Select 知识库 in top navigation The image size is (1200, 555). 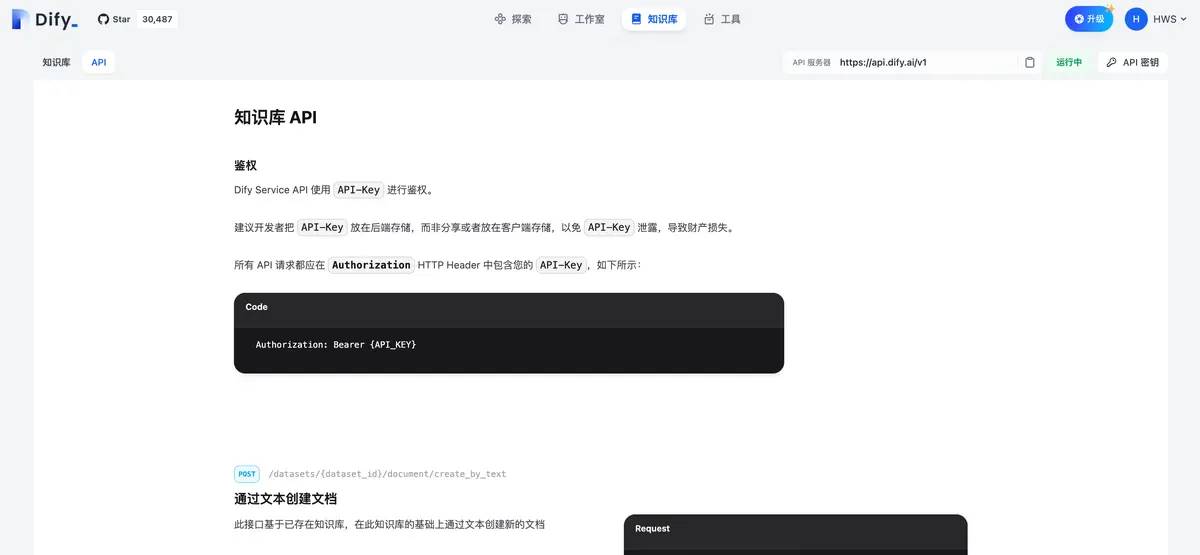[653, 19]
